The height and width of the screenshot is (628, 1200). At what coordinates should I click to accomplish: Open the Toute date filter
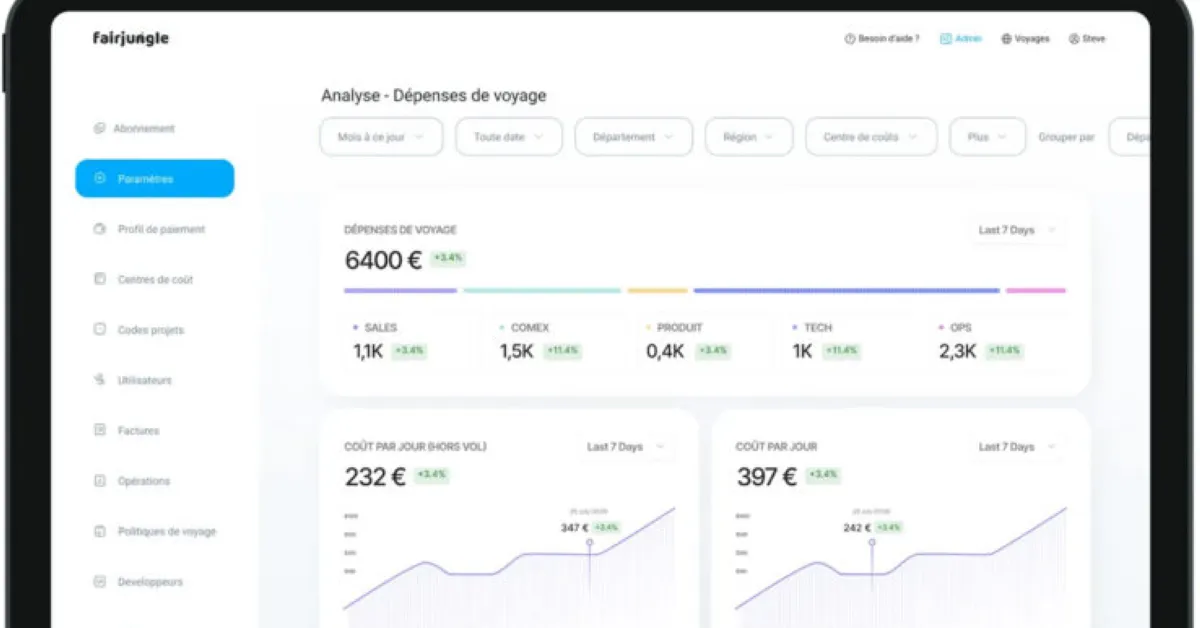click(x=509, y=137)
